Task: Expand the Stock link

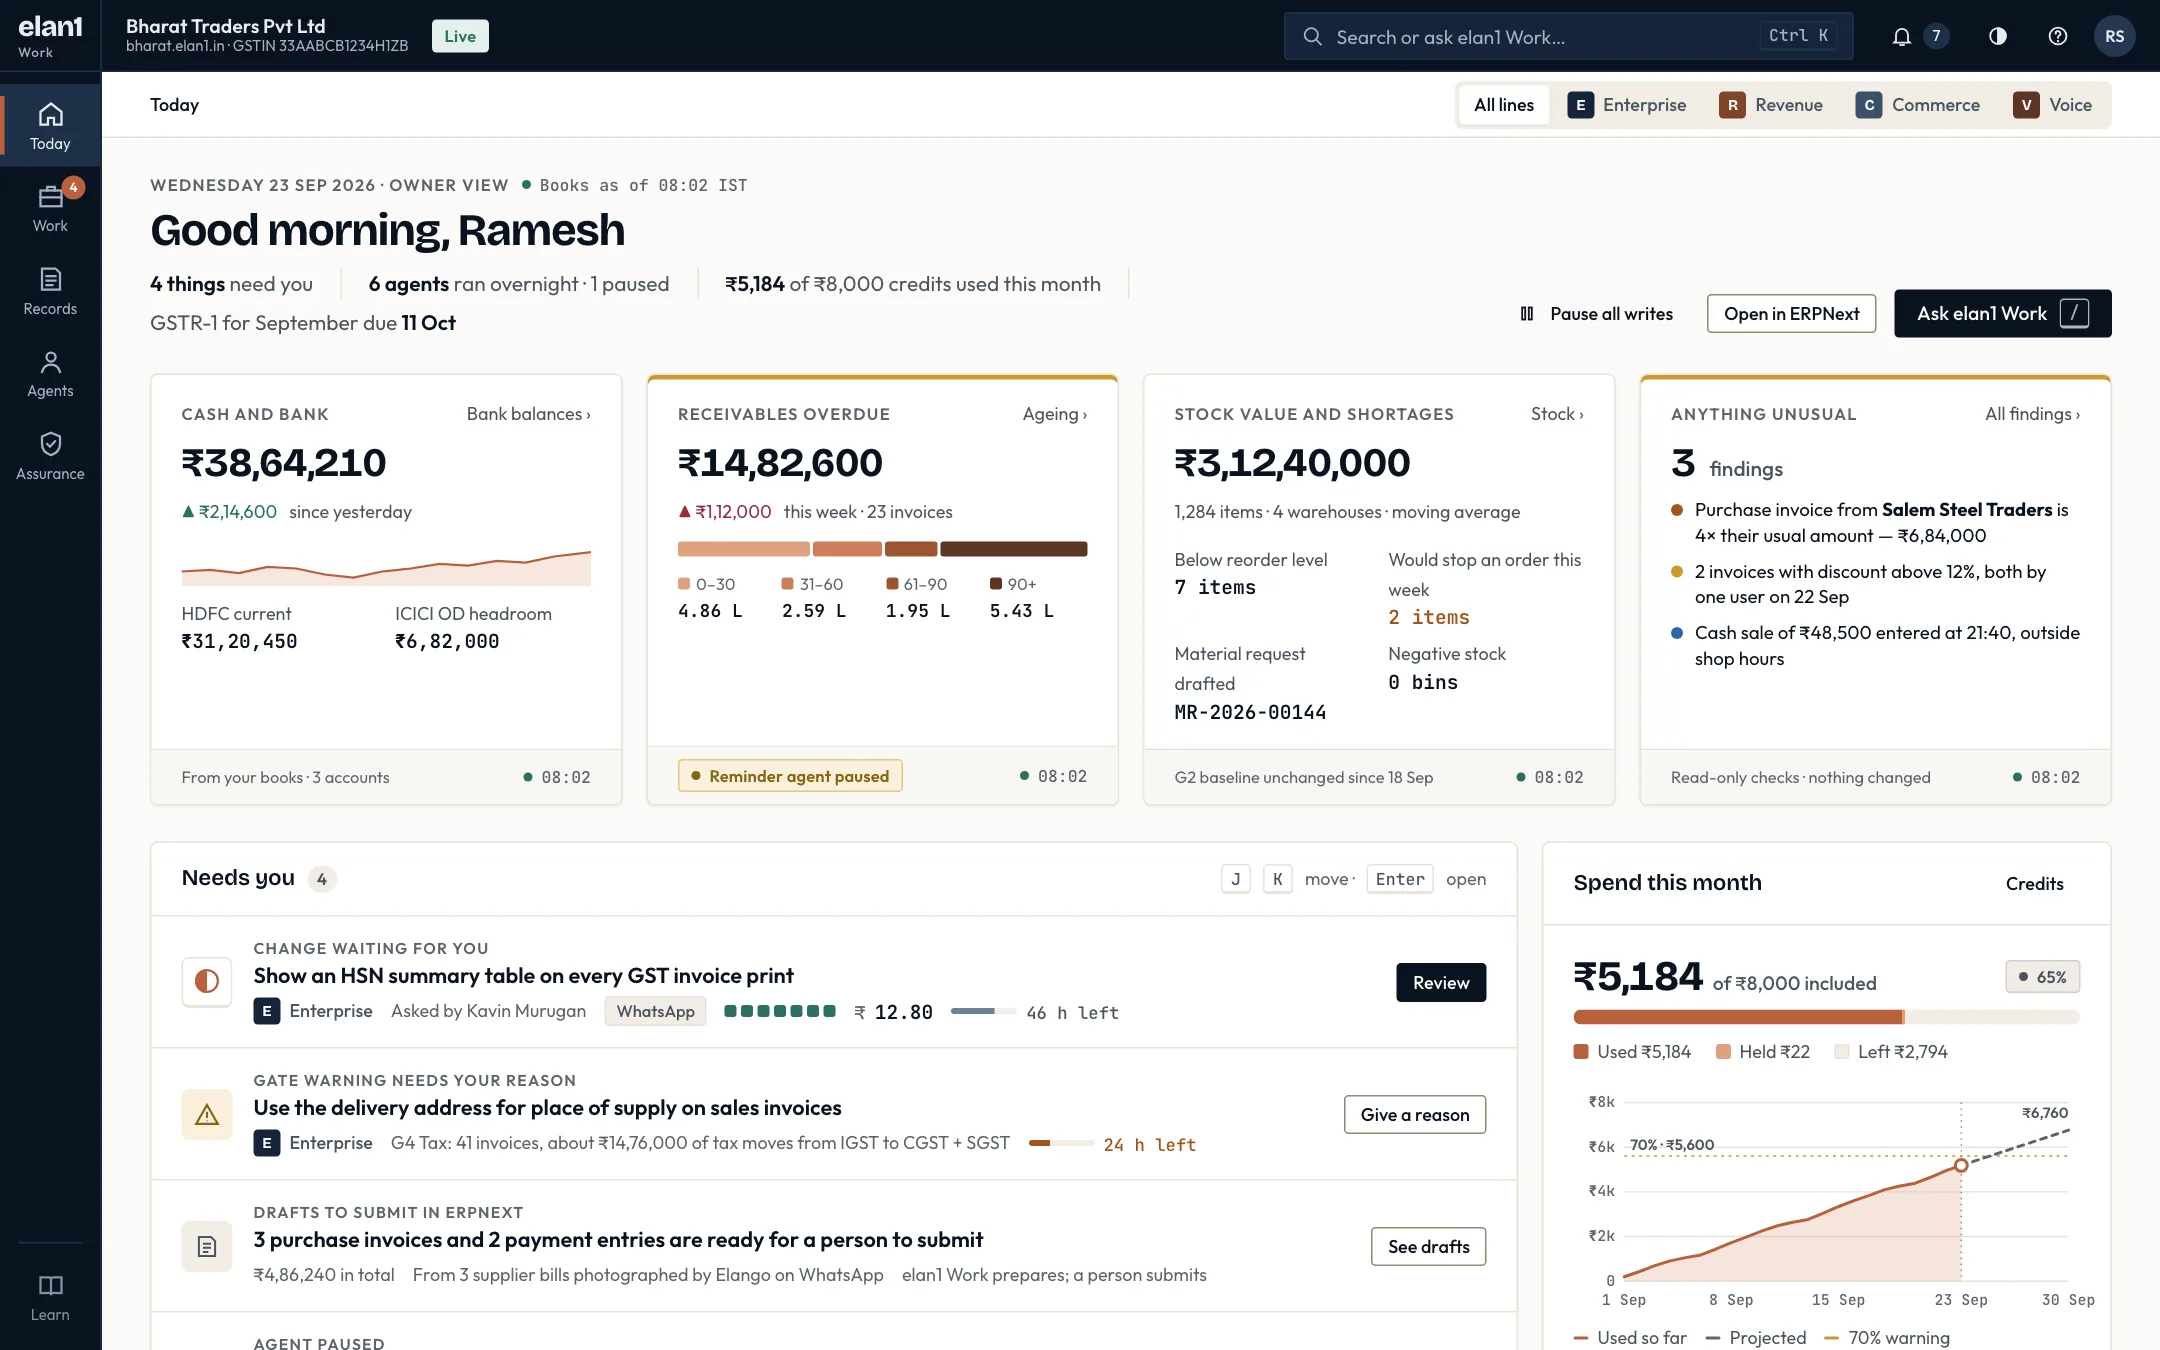Action: 1557,414
